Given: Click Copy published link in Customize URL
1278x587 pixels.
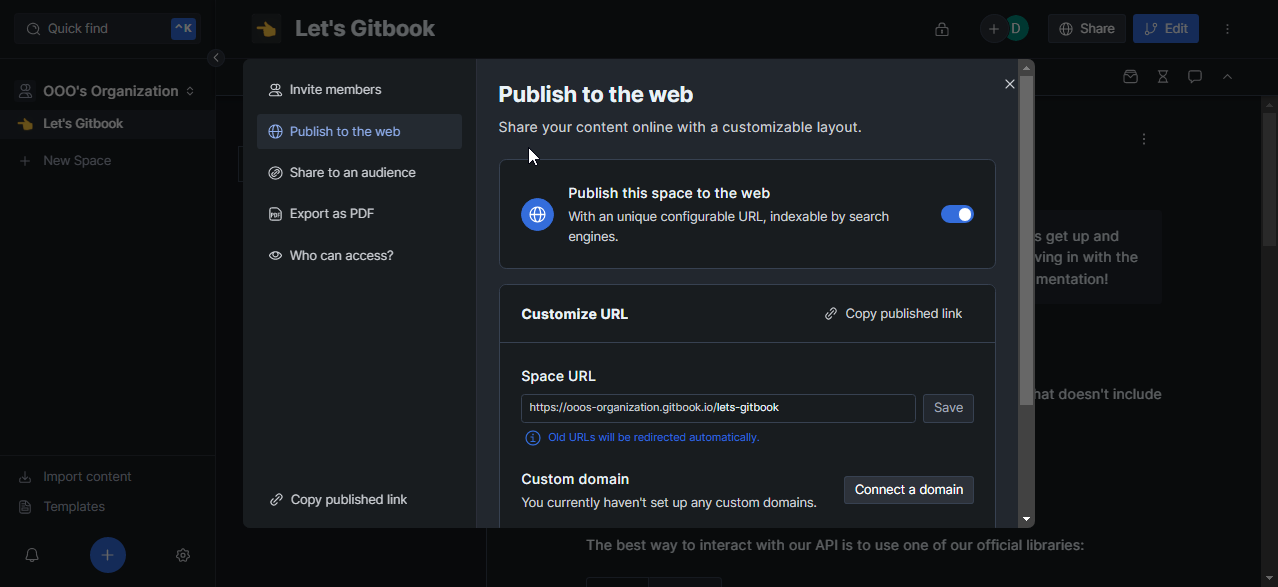Looking at the screenshot, I should [x=893, y=314].
